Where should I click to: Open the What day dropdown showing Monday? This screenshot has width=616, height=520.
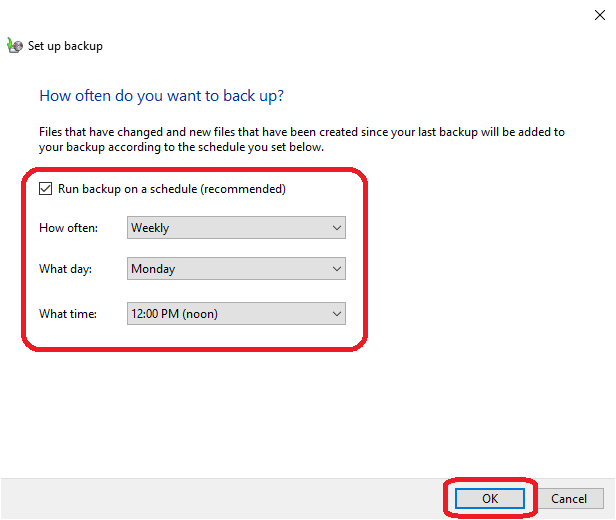[236, 269]
